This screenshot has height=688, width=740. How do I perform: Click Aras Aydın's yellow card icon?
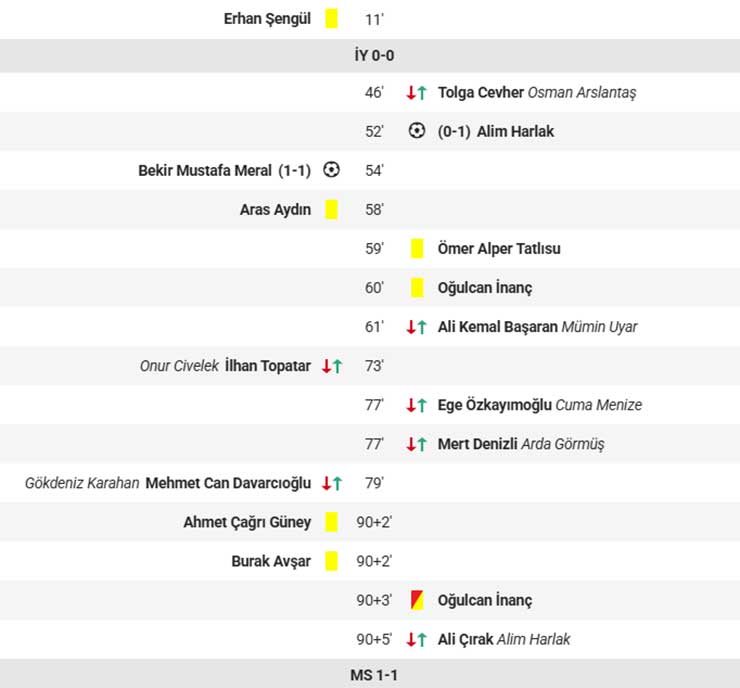tap(332, 210)
